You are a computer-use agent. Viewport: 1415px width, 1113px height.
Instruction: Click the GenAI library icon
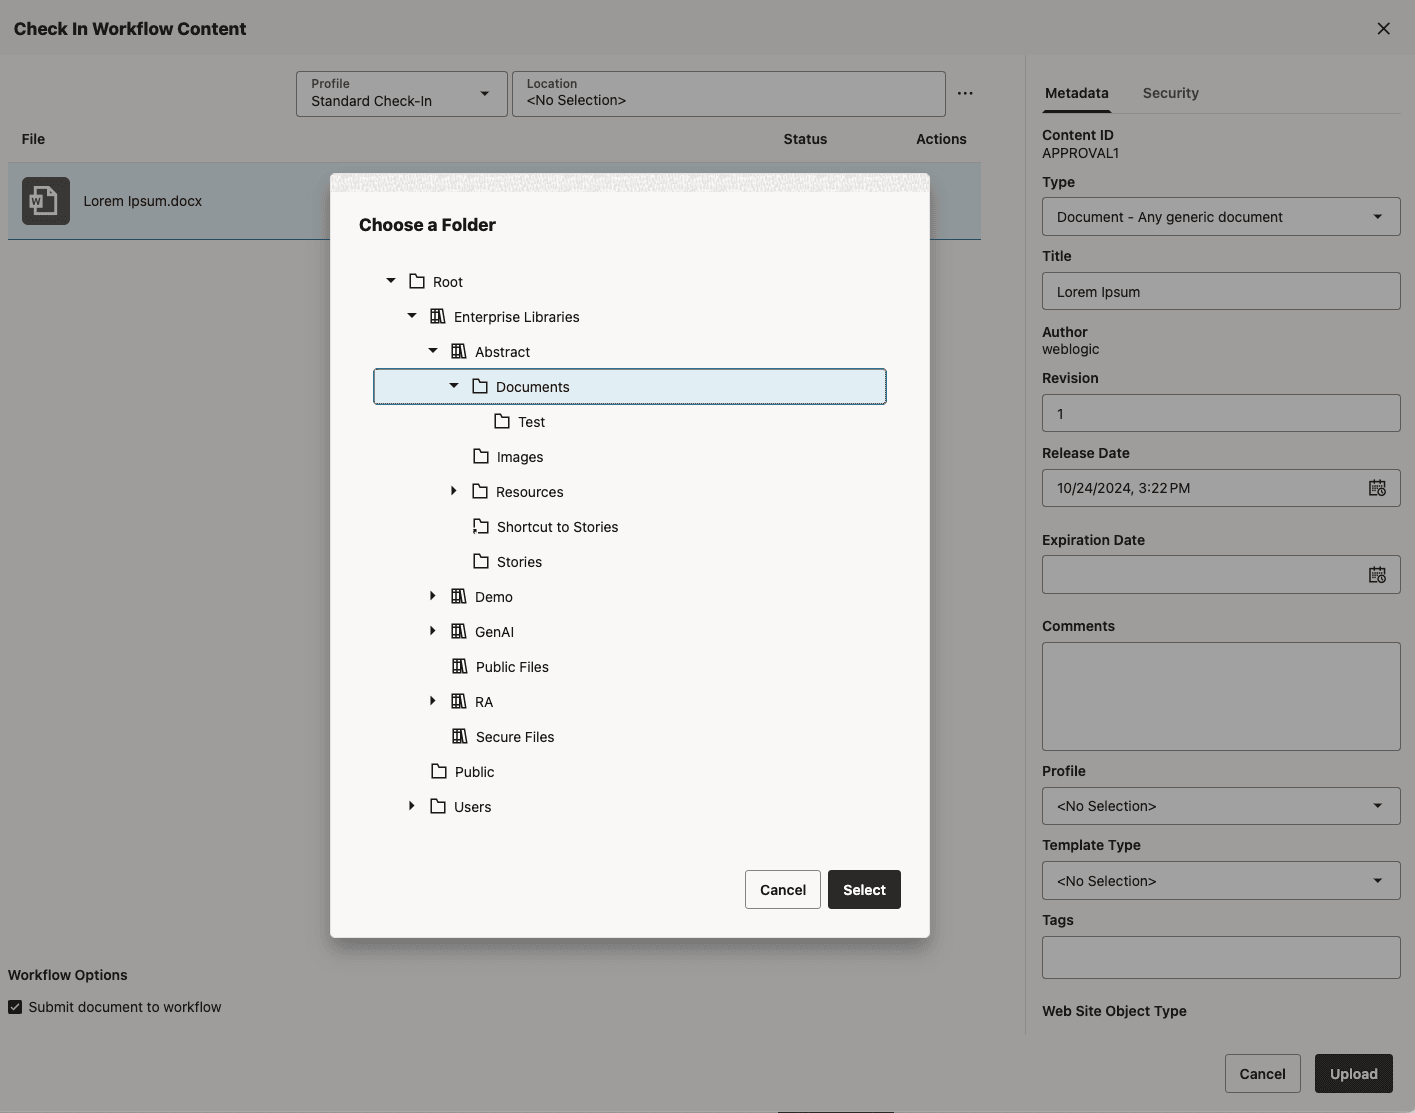point(459,631)
